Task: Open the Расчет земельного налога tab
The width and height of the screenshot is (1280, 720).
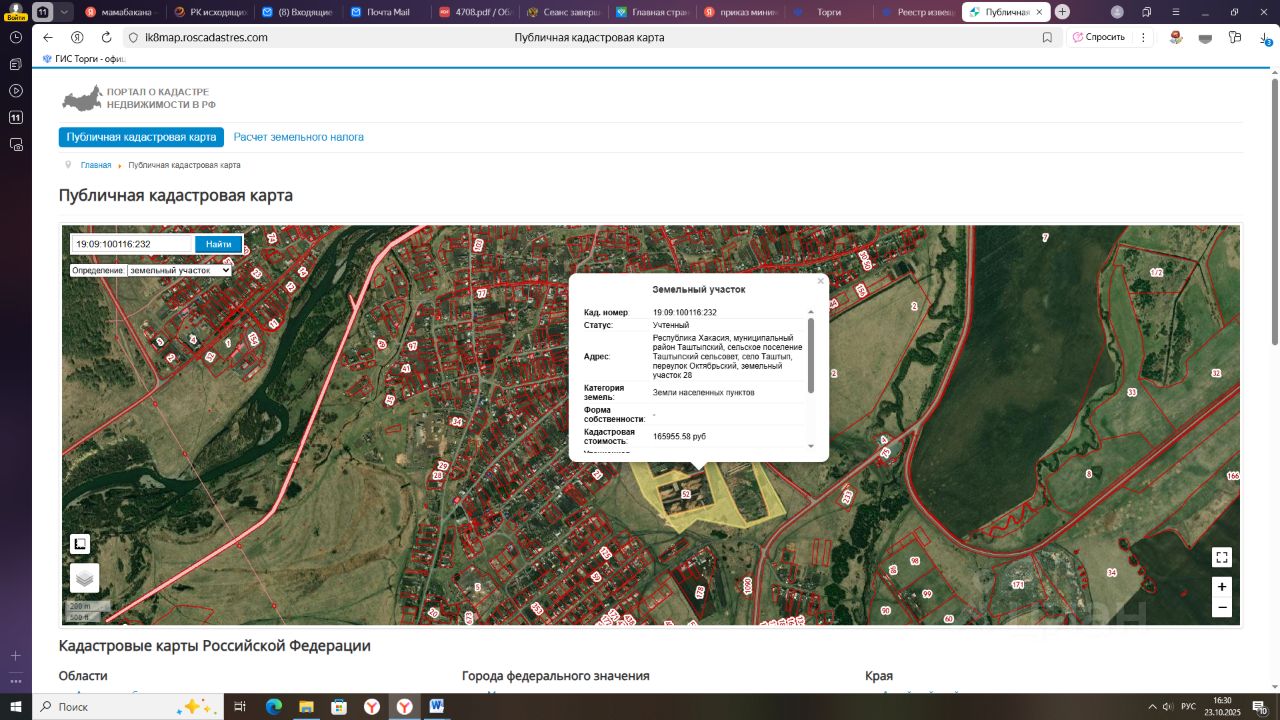Action: click(x=298, y=137)
